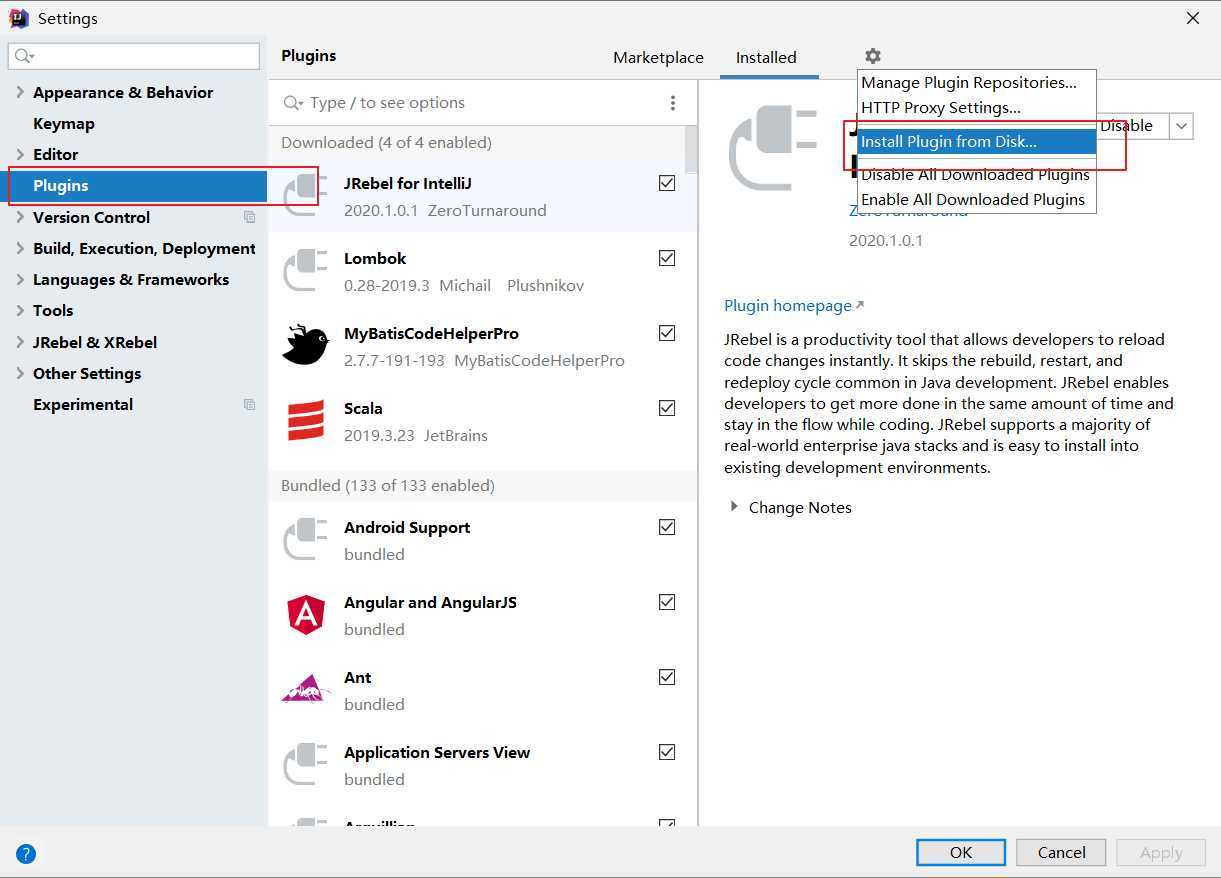Click the Disable button for JRebel
This screenshot has height=878, width=1221.
(x=1132, y=126)
